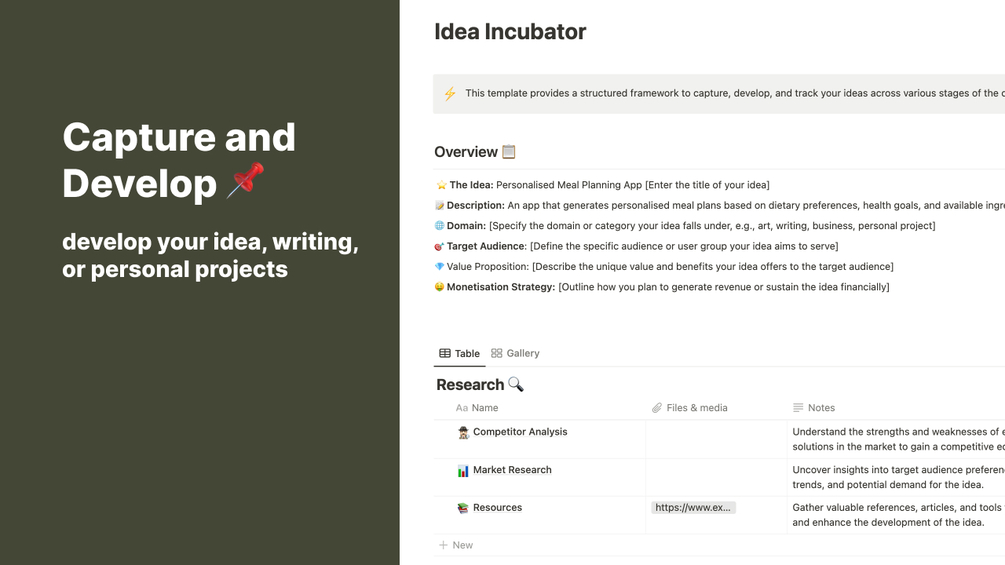
Task: Click the clipboard emoji beside Overview
Action: tap(509, 152)
